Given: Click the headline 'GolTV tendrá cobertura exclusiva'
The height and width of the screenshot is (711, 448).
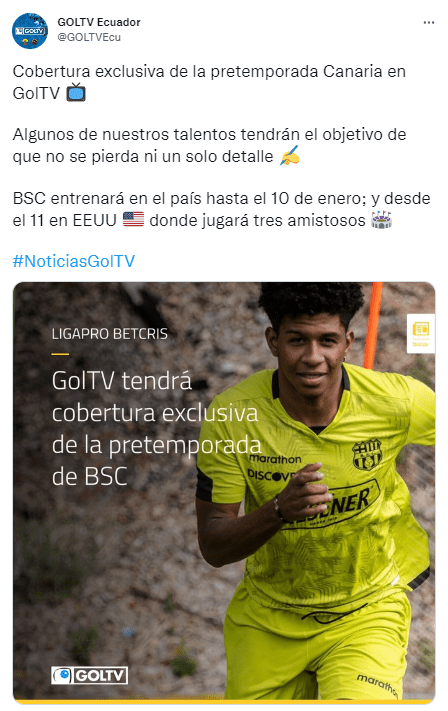Looking at the screenshot, I should (155, 397).
